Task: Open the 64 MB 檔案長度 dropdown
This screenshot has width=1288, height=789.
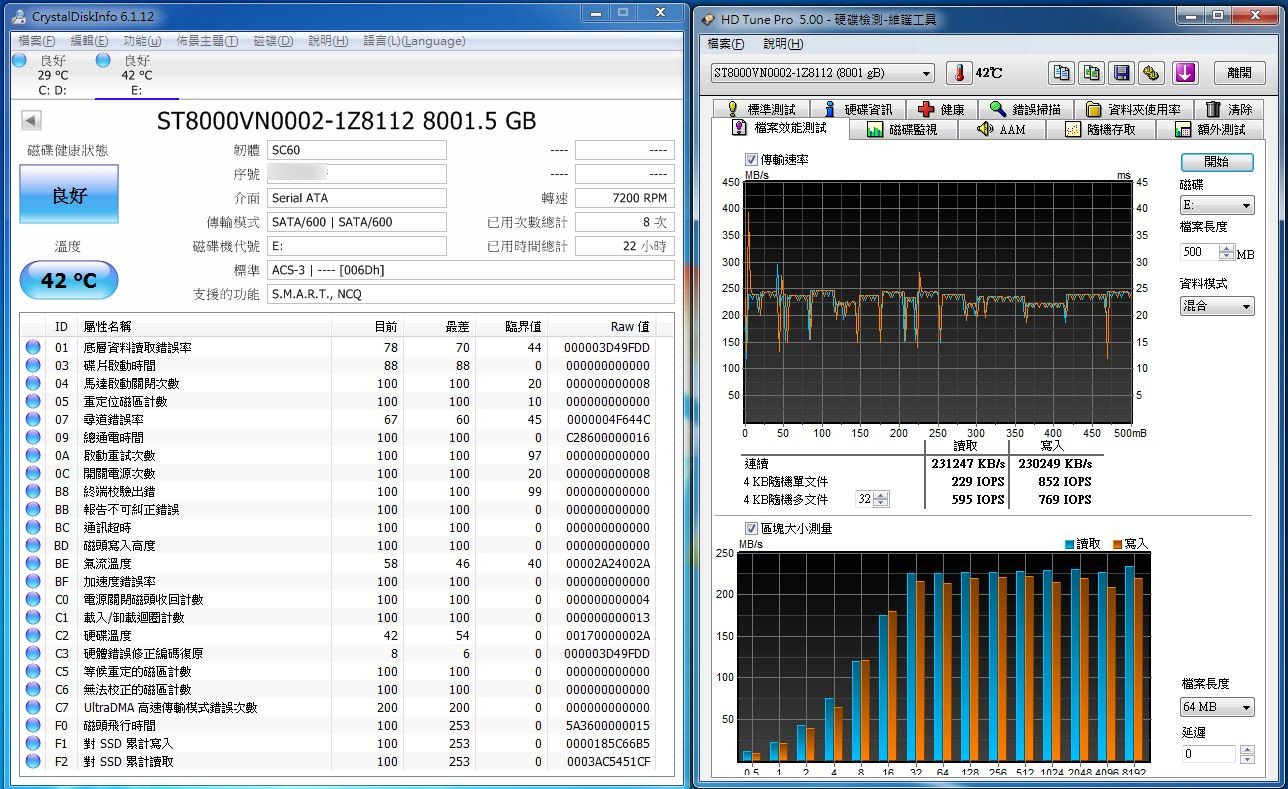Action: (x=1216, y=707)
